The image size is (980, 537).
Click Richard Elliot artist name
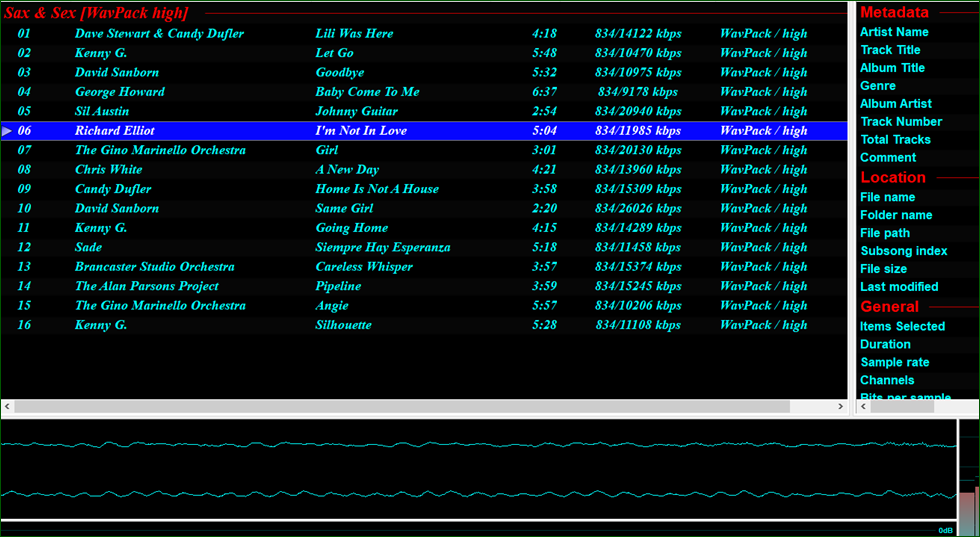[x=114, y=131]
